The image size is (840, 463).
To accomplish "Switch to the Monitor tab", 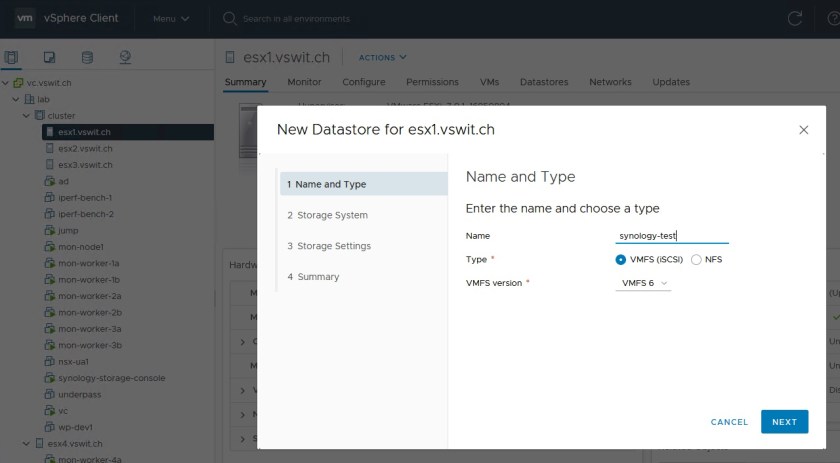I will (304, 82).
